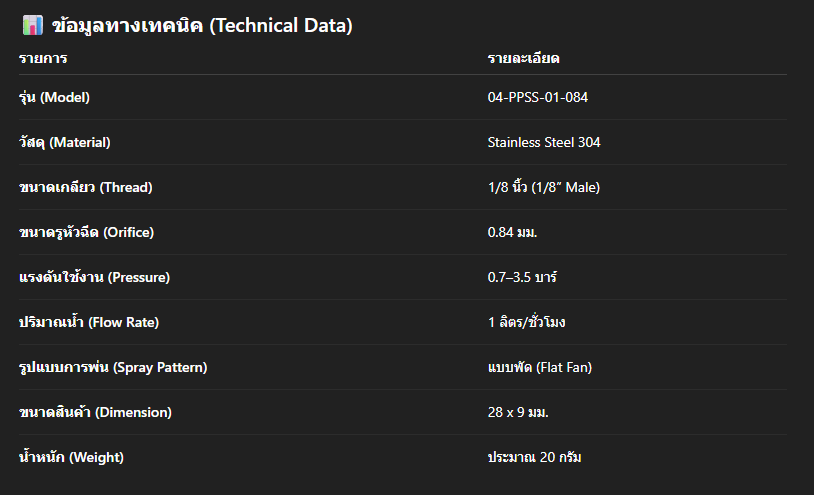This screenshot has height=495, width=814.
Task: Click the 1/8 นิ้ว (1/8" Male) value
Action: click(x=544, y=188)
